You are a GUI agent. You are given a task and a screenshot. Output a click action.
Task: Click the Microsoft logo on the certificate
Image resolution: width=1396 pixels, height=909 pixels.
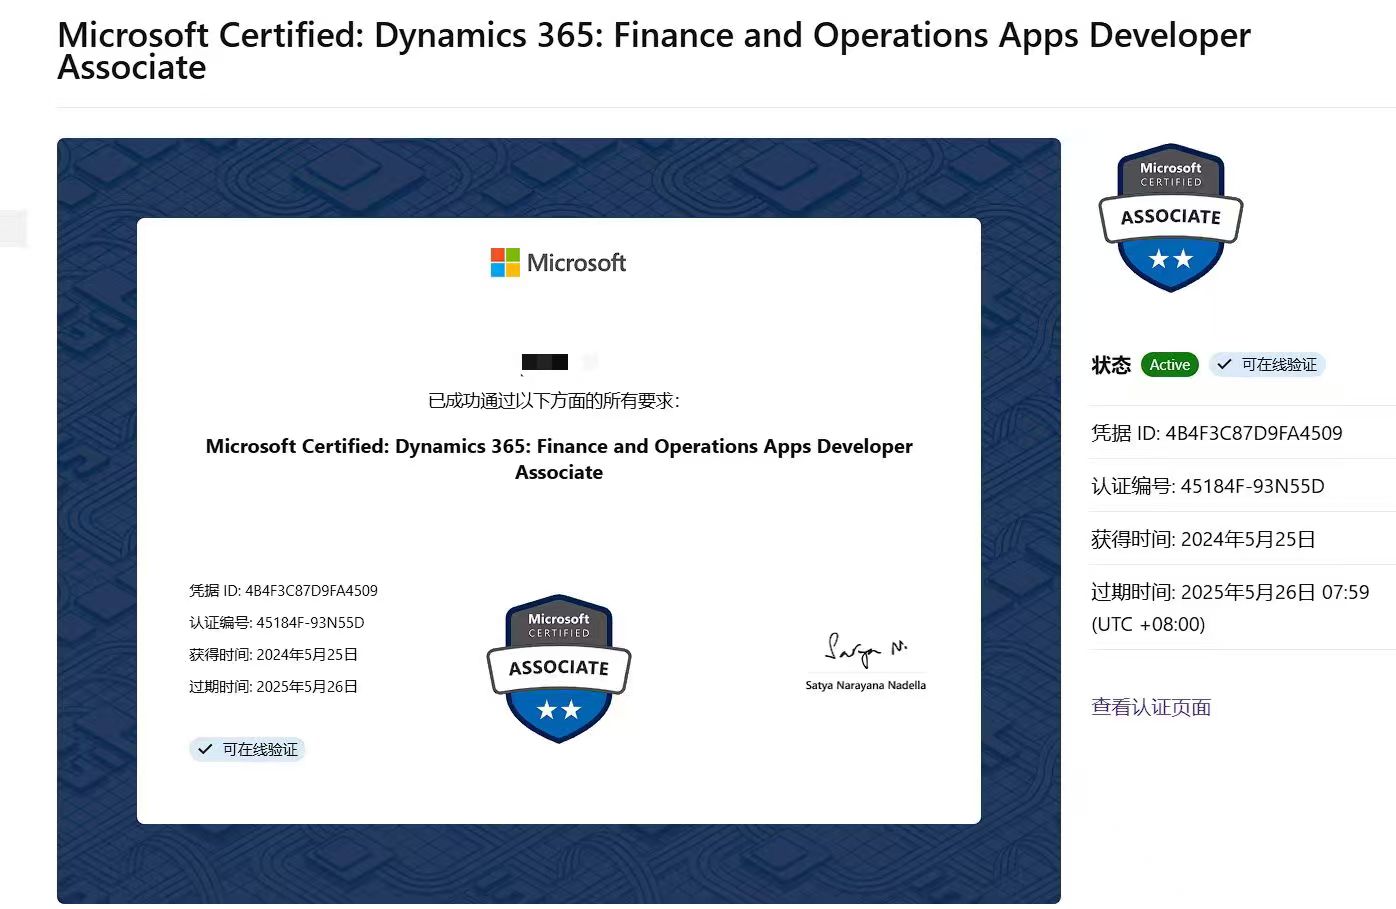(557, 262)
